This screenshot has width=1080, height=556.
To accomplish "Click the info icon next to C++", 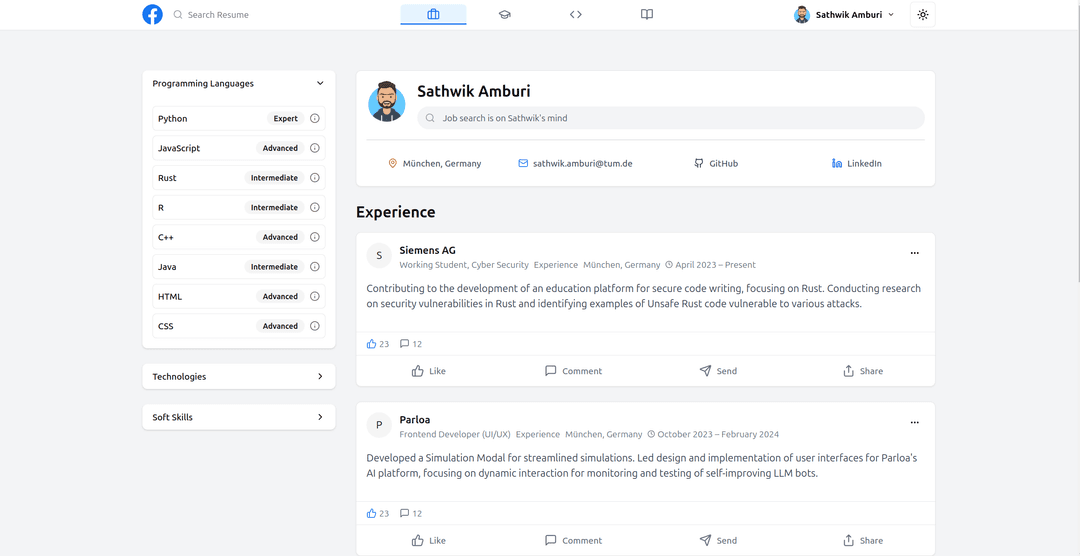I will [315, 237].
